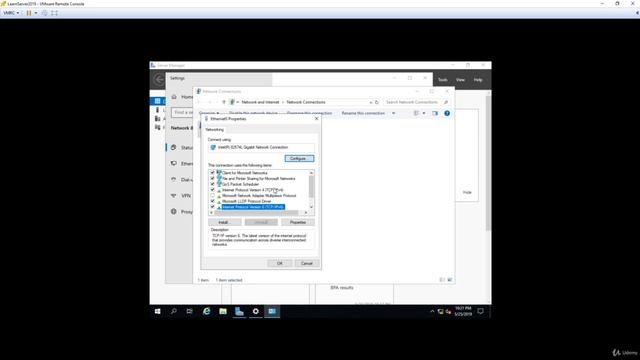Open Task View on taskbar
Image resolution: width=640 pixels, height=360 pixels.
(x=190, y=311)
